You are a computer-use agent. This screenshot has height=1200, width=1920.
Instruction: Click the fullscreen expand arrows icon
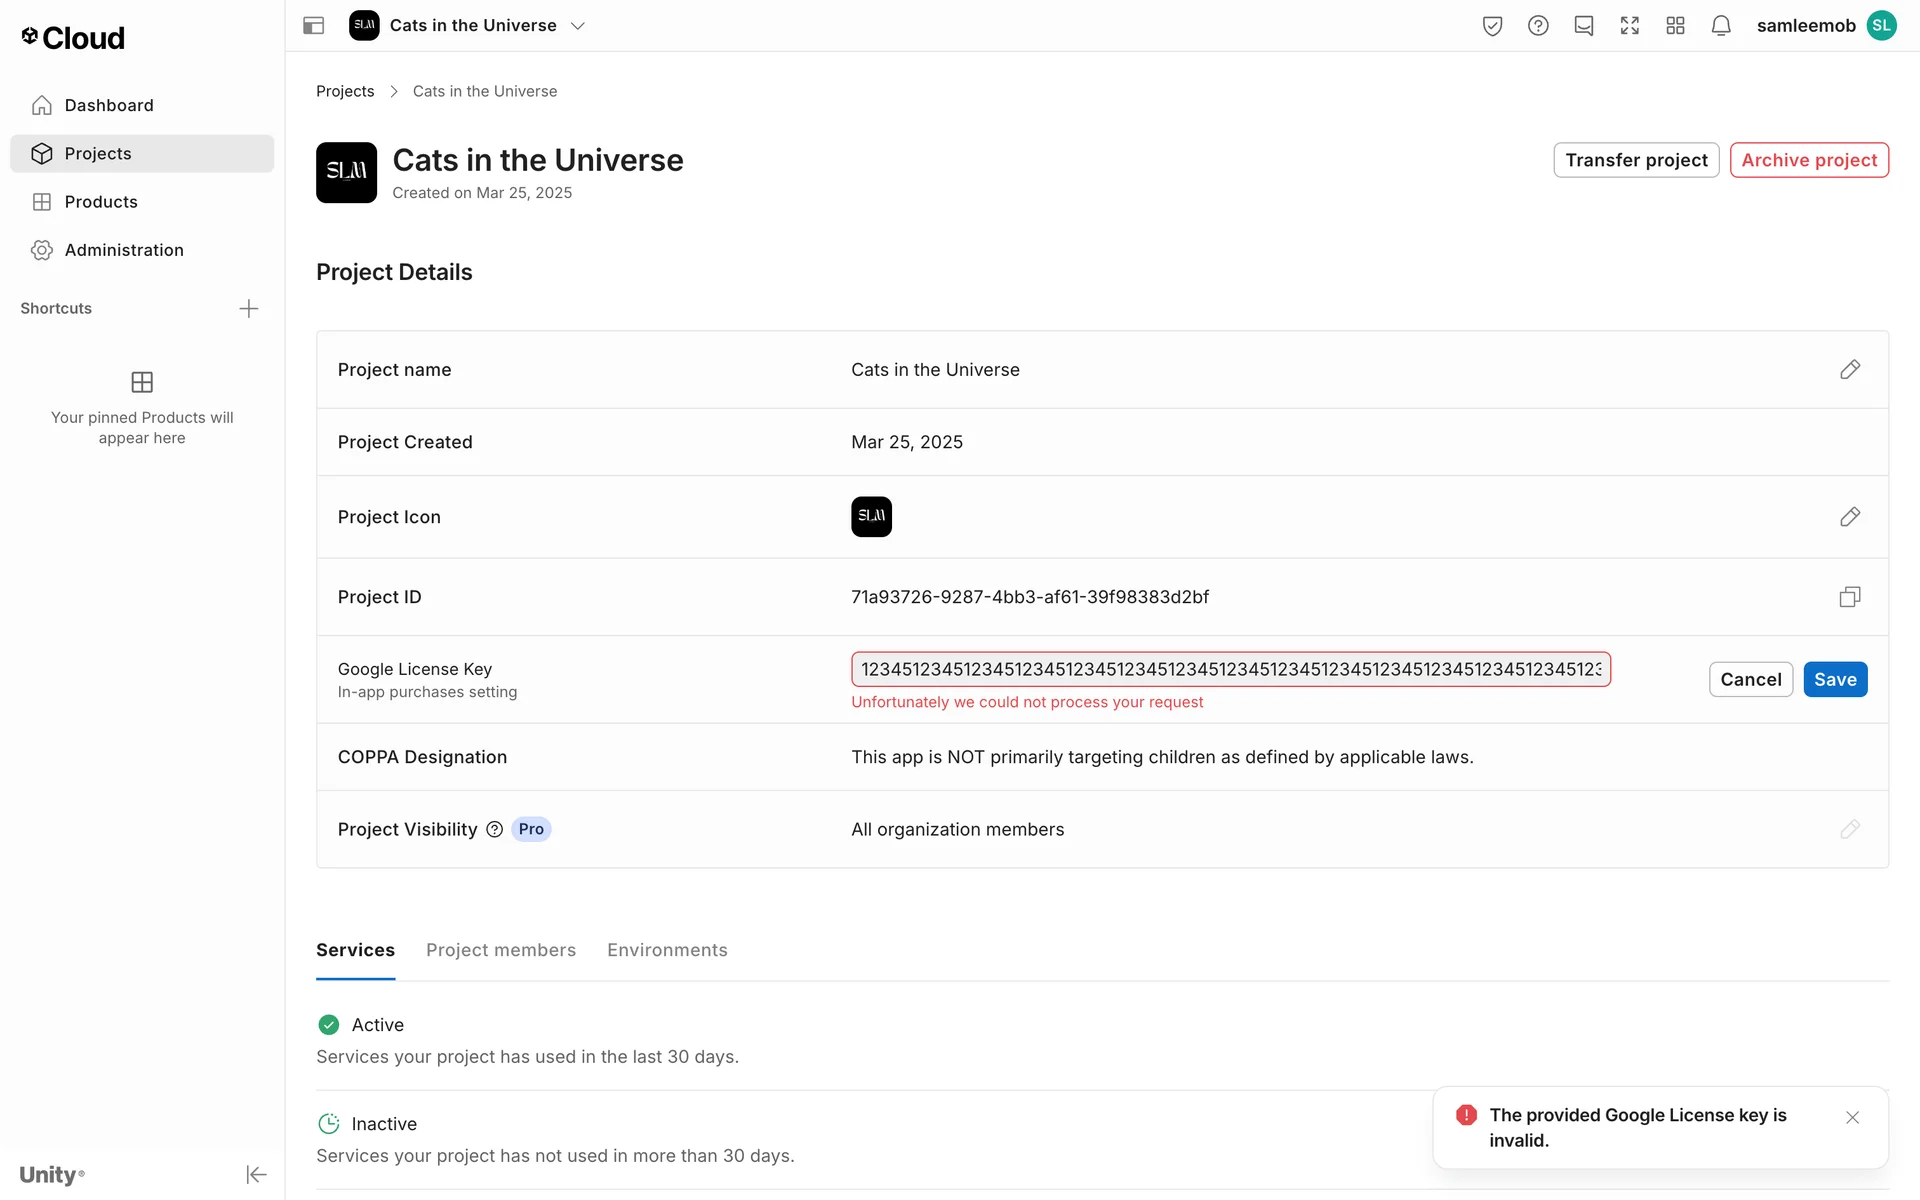[1630, 26]
